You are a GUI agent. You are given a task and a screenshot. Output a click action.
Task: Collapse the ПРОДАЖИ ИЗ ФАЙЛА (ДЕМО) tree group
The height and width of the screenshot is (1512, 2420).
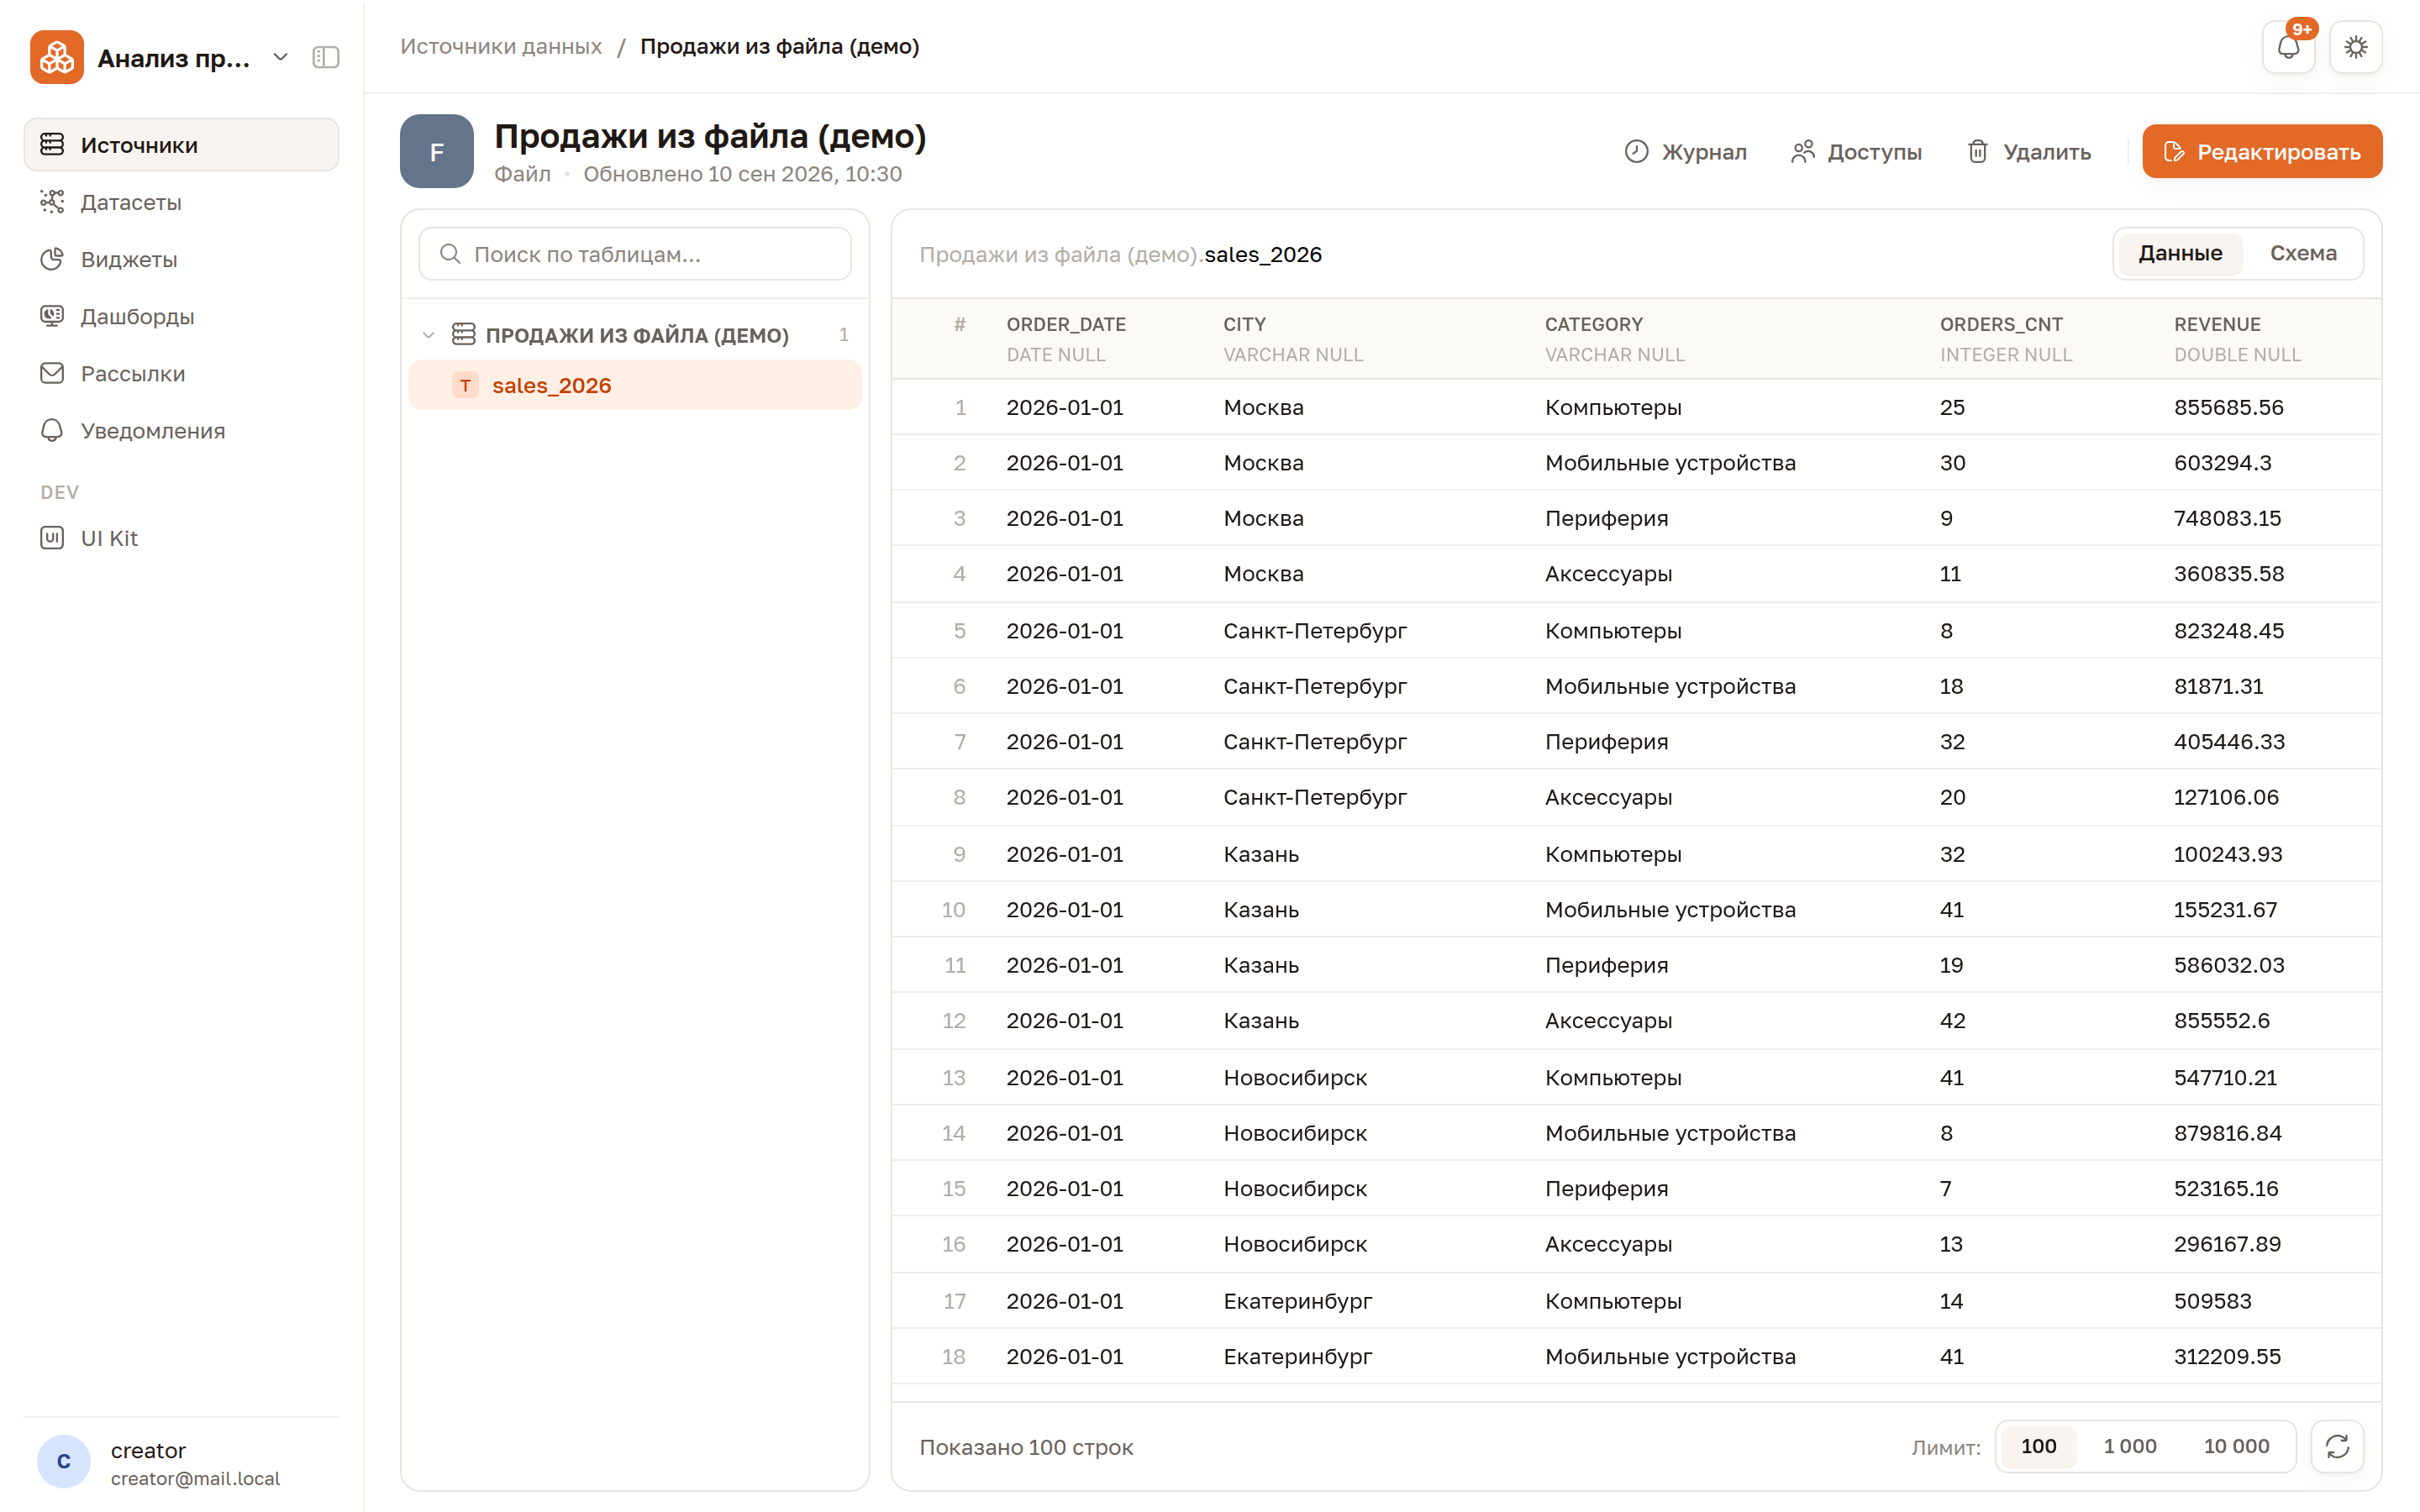(429, 335)
